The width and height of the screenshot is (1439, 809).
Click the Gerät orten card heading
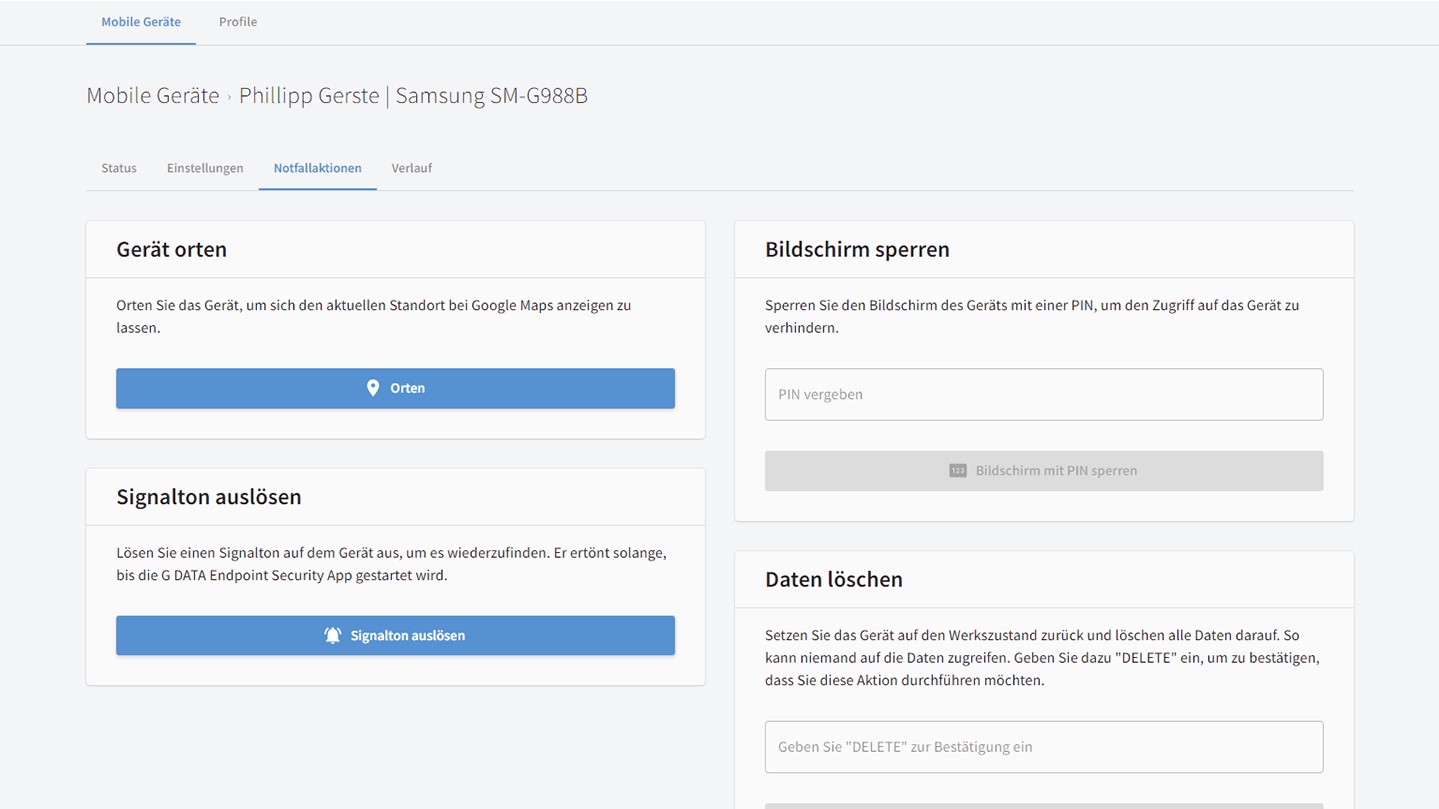tap(171, 249)
